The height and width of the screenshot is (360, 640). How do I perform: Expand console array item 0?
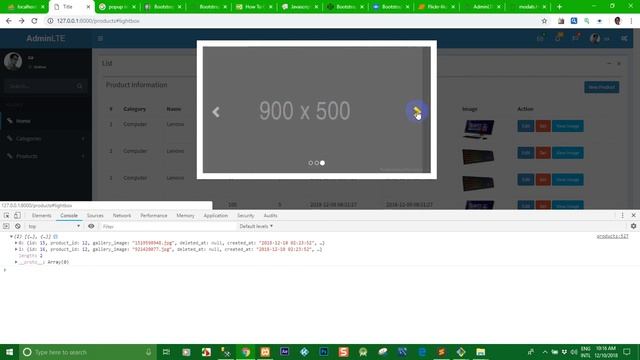[16, 243]
